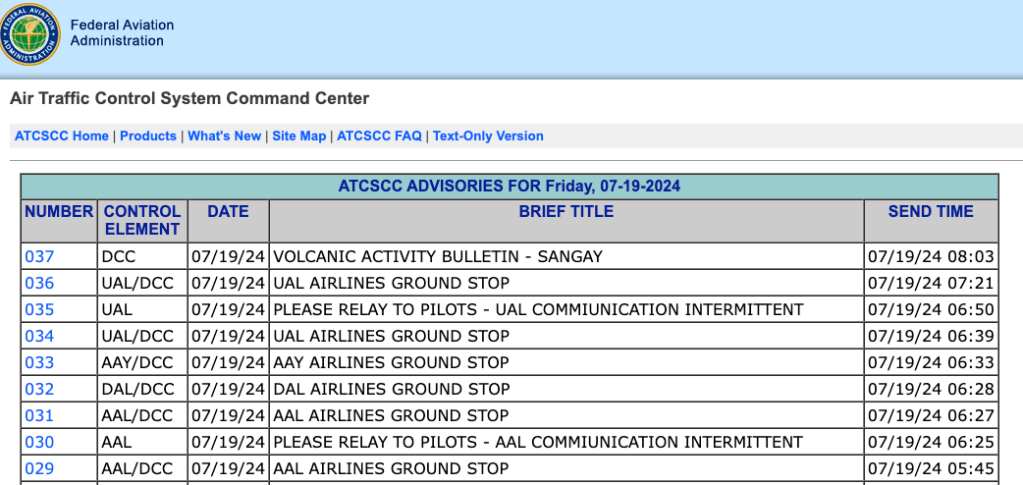Open the What's New link

pos(224,136)
